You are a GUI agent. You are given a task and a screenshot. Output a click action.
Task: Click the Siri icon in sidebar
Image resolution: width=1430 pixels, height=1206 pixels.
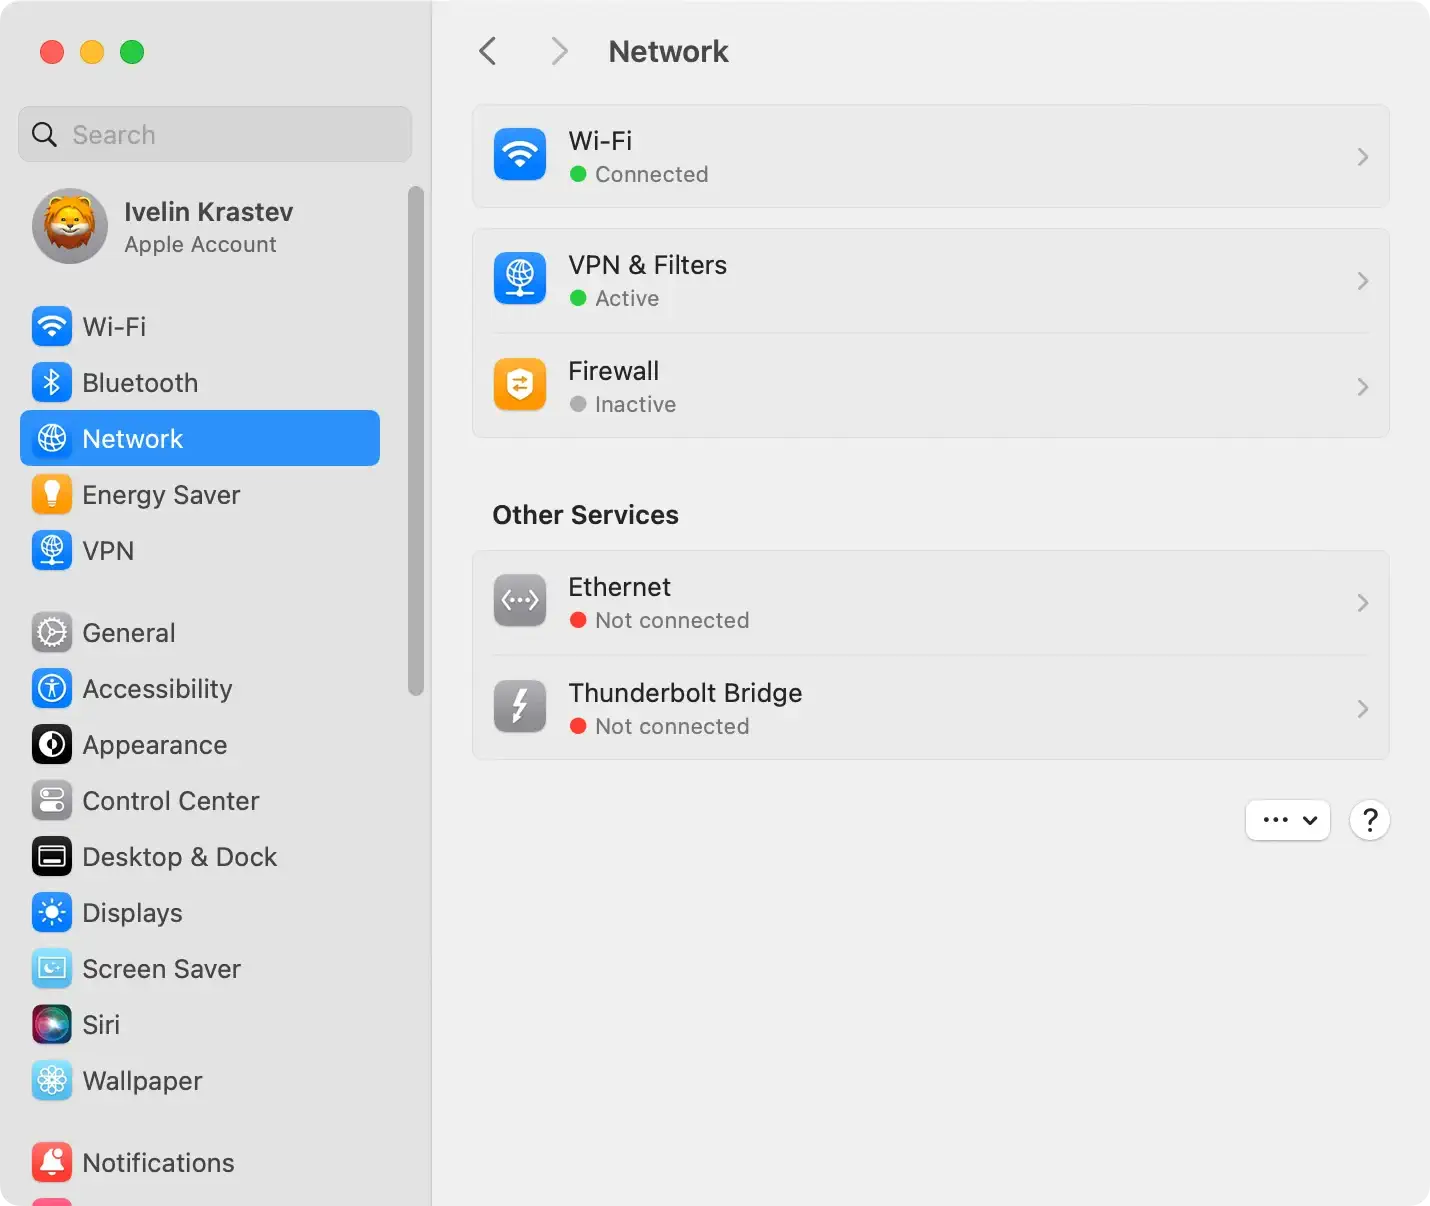coord(52,1024)
